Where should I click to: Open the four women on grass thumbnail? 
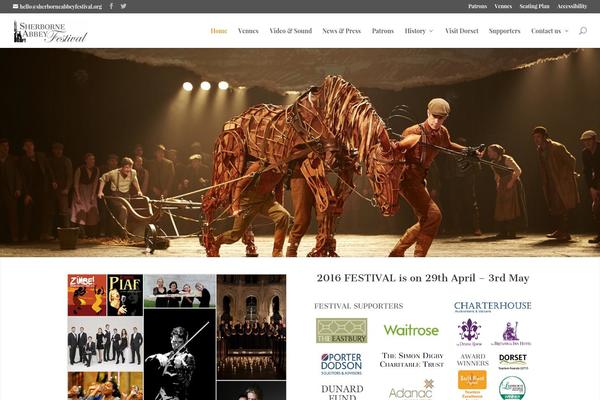click(179, 291)
